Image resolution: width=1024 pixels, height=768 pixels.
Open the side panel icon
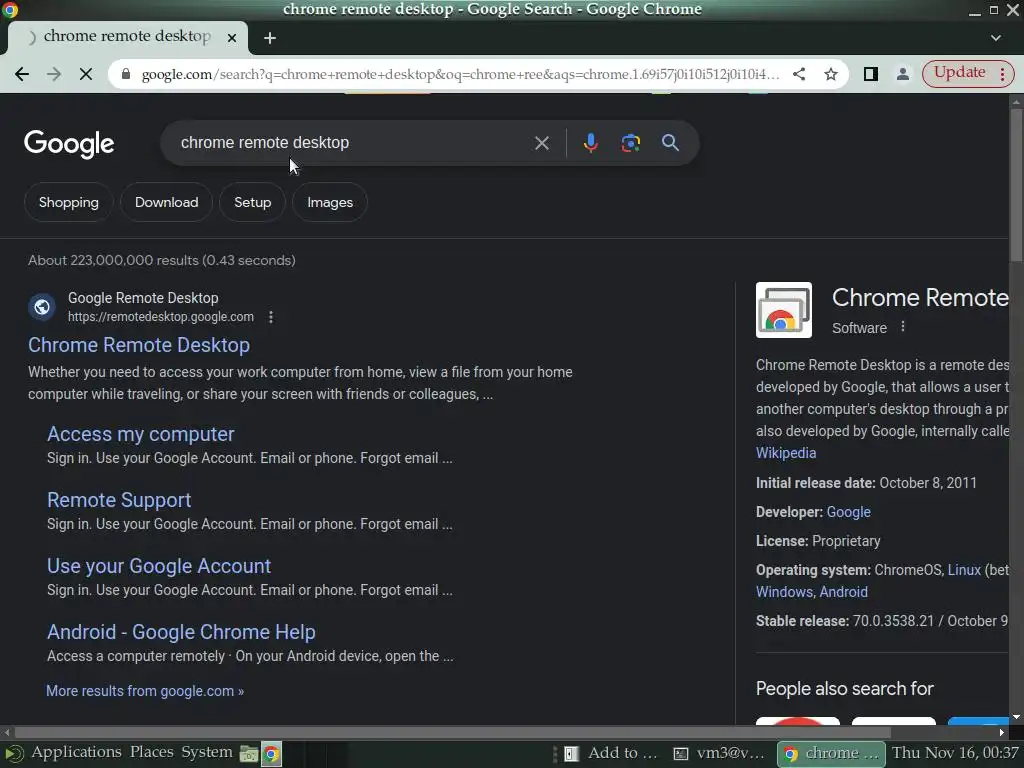coord(871,74)
